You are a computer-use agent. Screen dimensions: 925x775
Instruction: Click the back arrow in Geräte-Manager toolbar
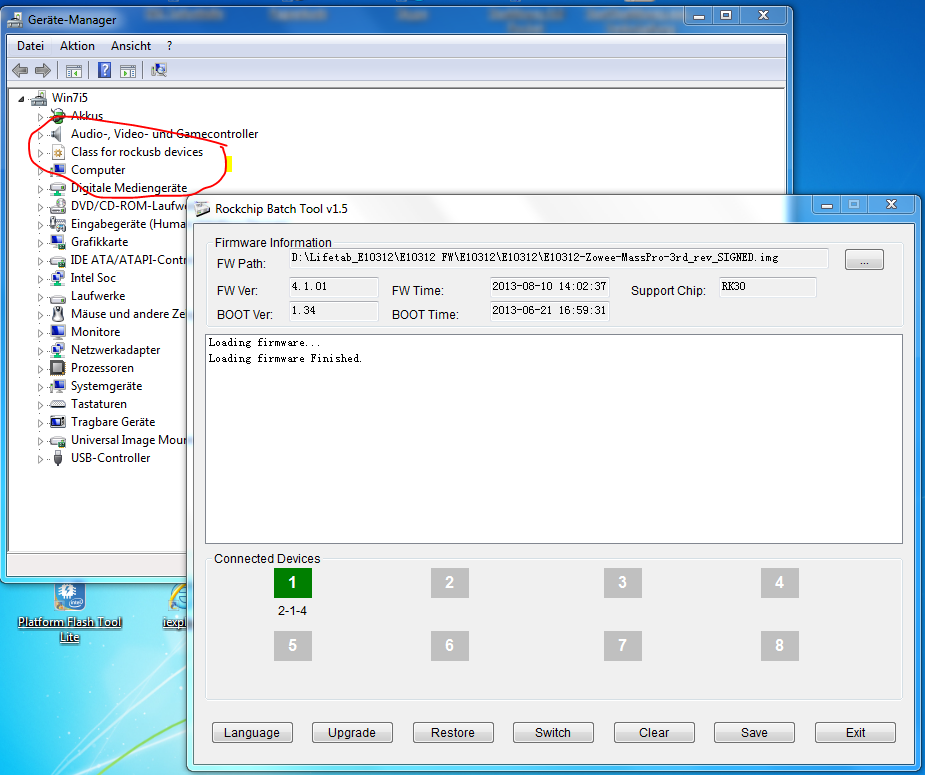tap(19, 70)
